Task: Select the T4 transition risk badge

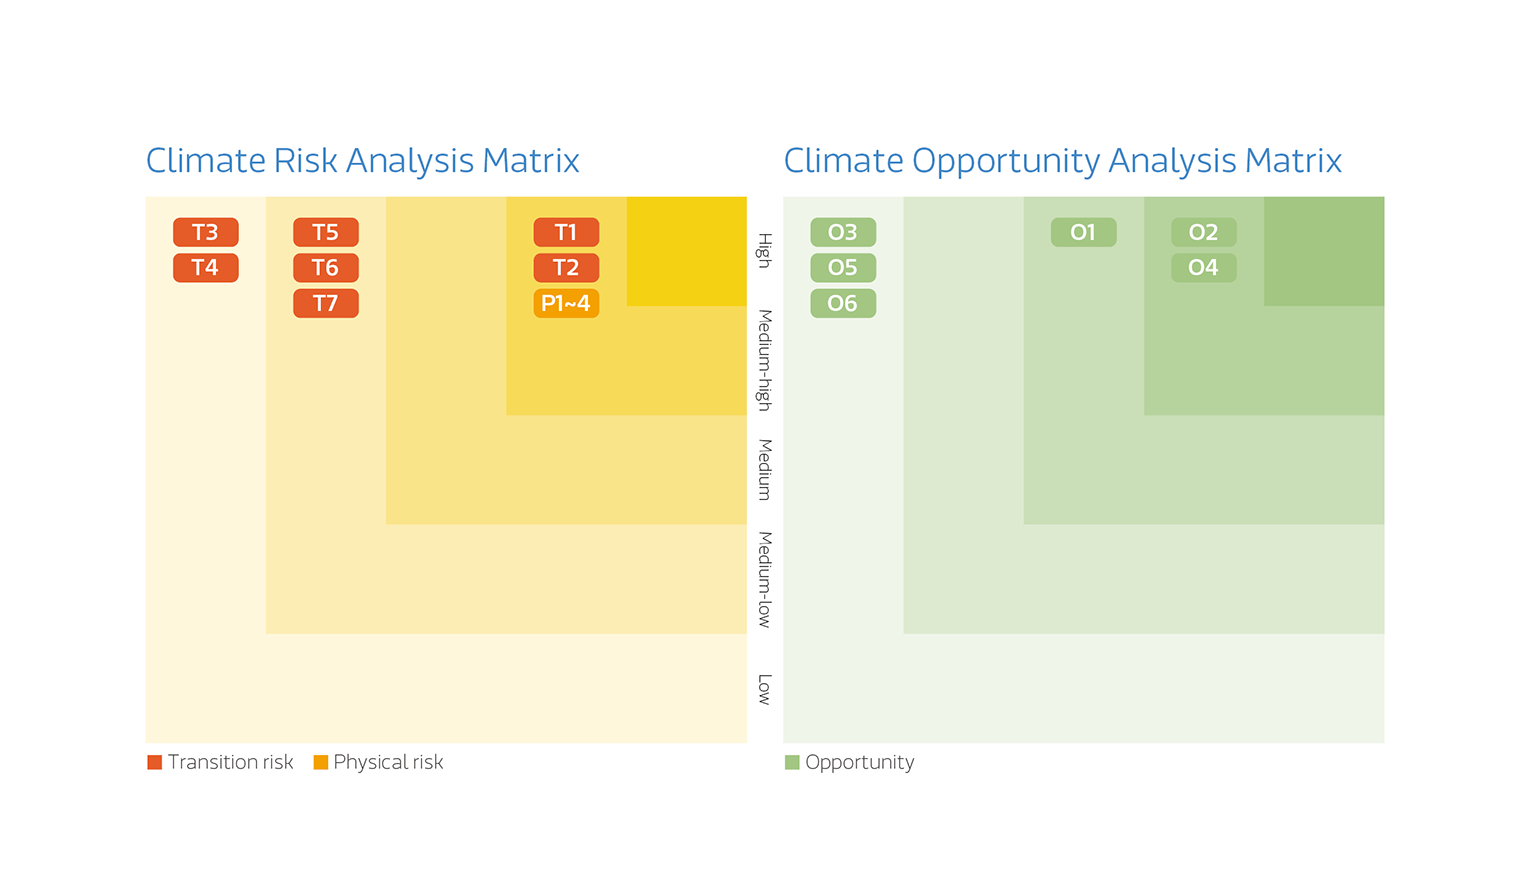Action: tap(205, 268)
